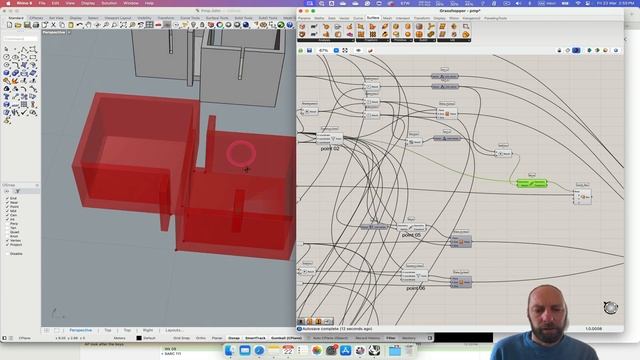The width and height of the screenshot is (640, 360).
Task: Click the Copy icon in Rhino toolbar
Action: pyautogui.click(x=62, y=25)
